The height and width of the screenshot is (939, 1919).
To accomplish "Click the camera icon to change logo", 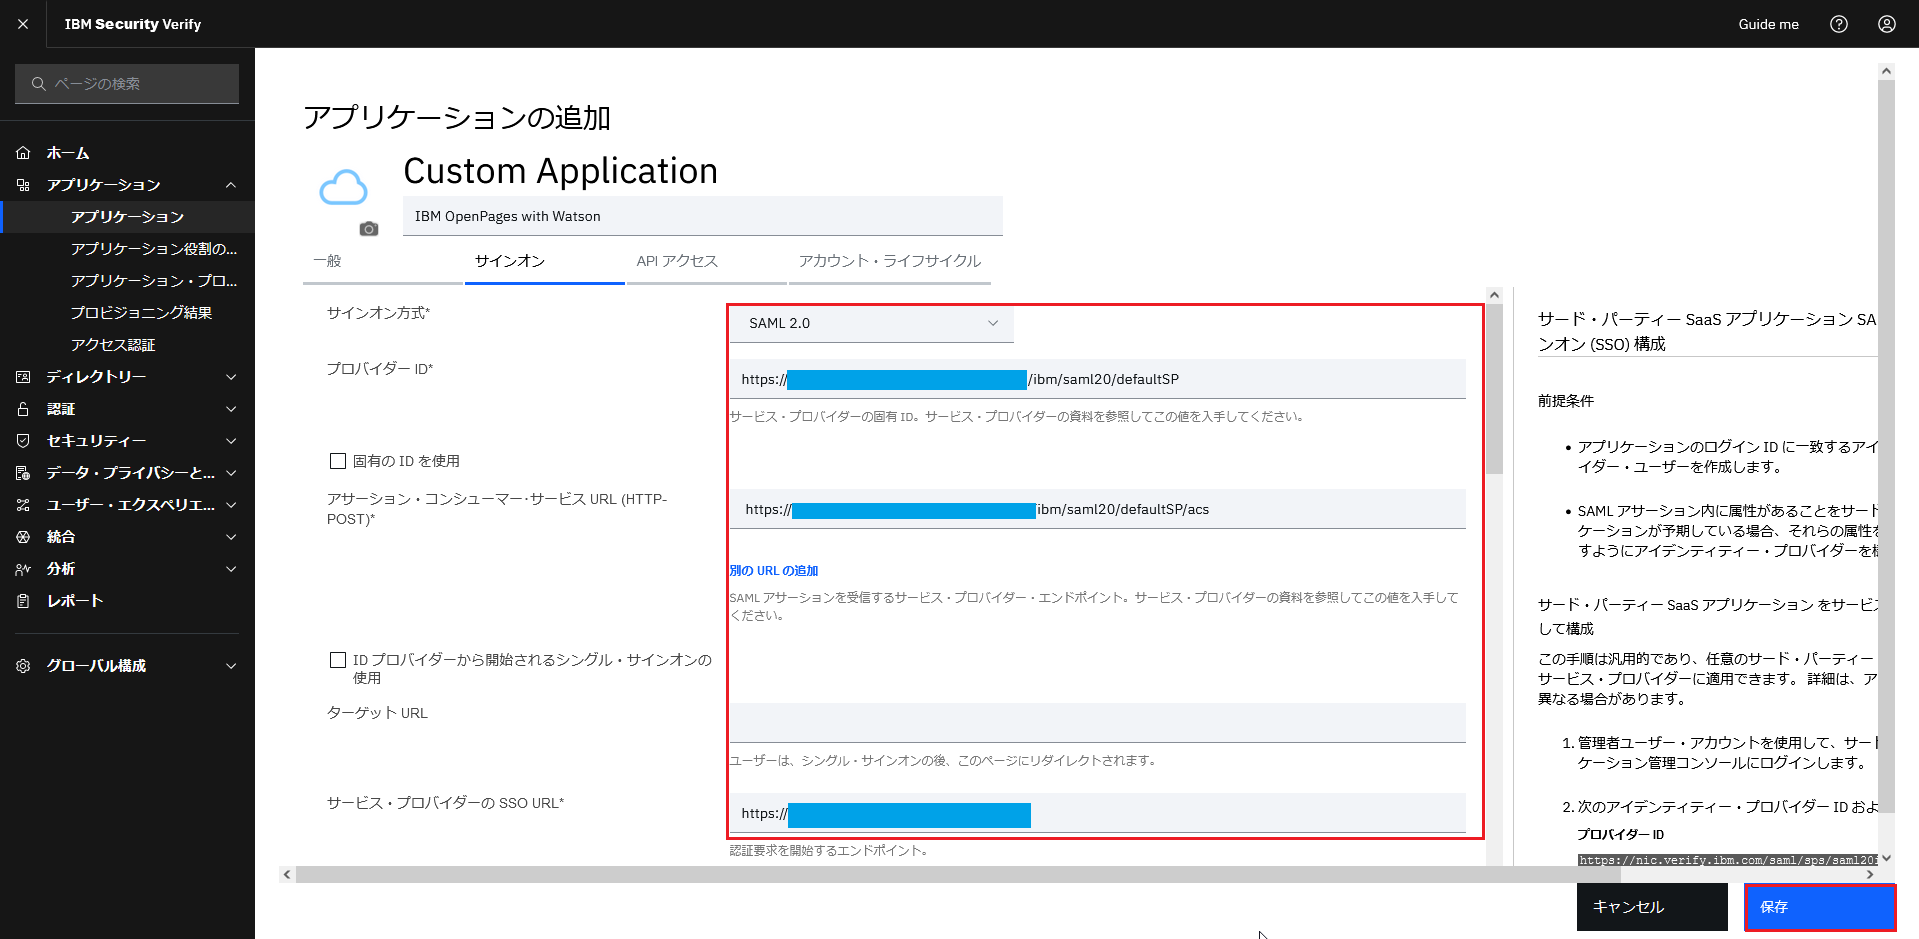I will (x=369, y=229).
